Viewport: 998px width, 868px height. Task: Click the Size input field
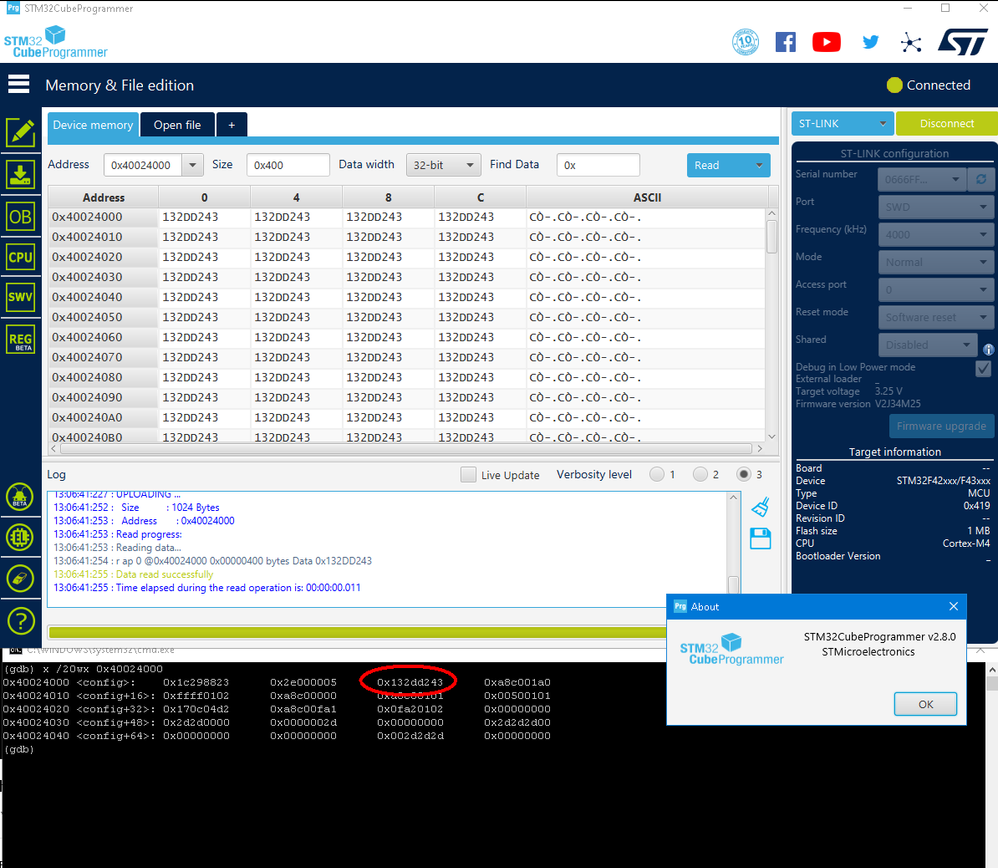tap(288, 165)
